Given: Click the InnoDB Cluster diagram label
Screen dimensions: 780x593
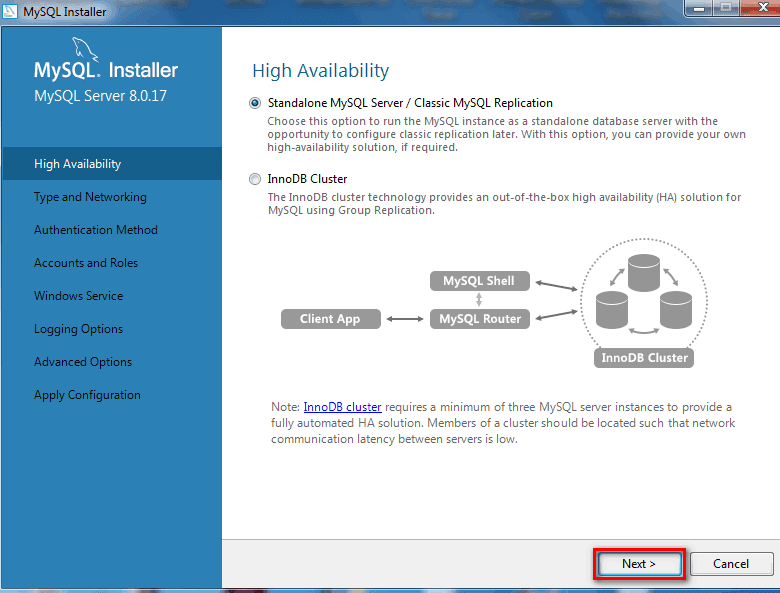Looking at the screenshot, I should click(x=644, y=358).
